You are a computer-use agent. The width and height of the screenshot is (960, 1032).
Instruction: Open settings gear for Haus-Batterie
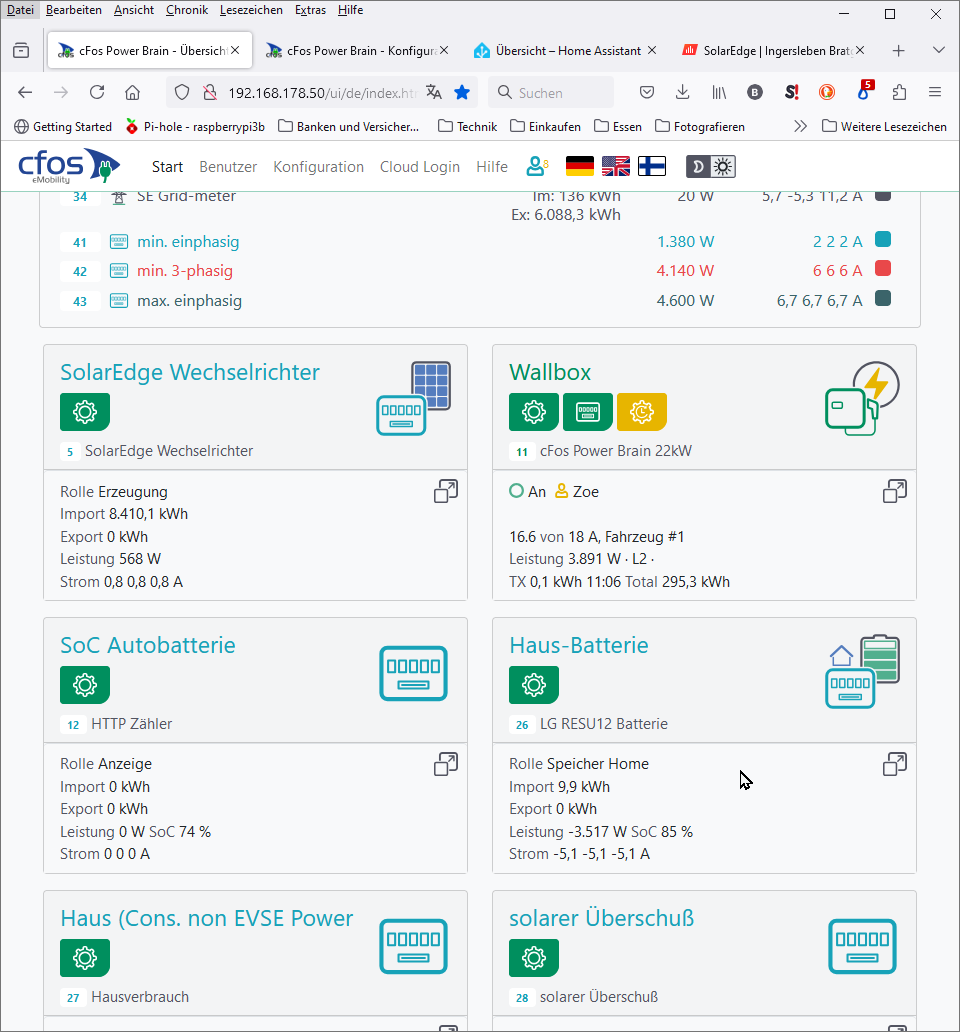point(534,685)
